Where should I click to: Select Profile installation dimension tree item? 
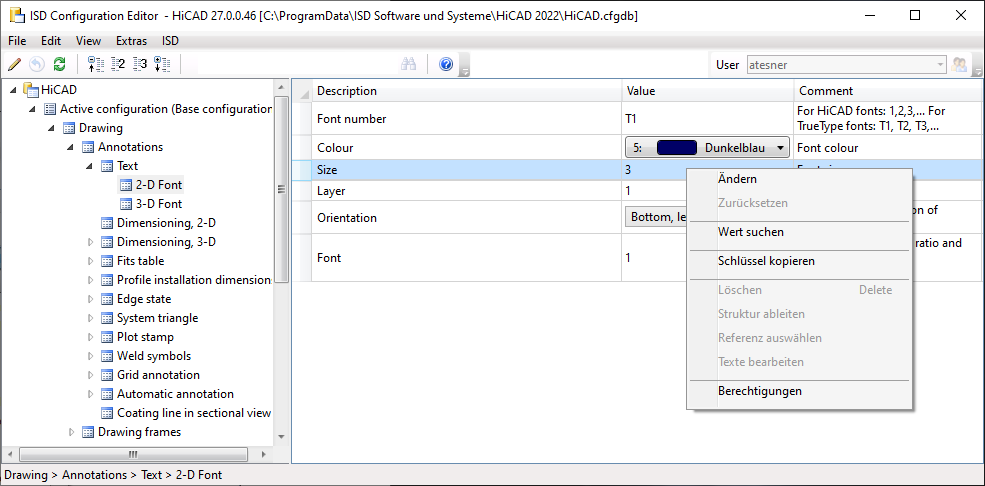(194, 280)
